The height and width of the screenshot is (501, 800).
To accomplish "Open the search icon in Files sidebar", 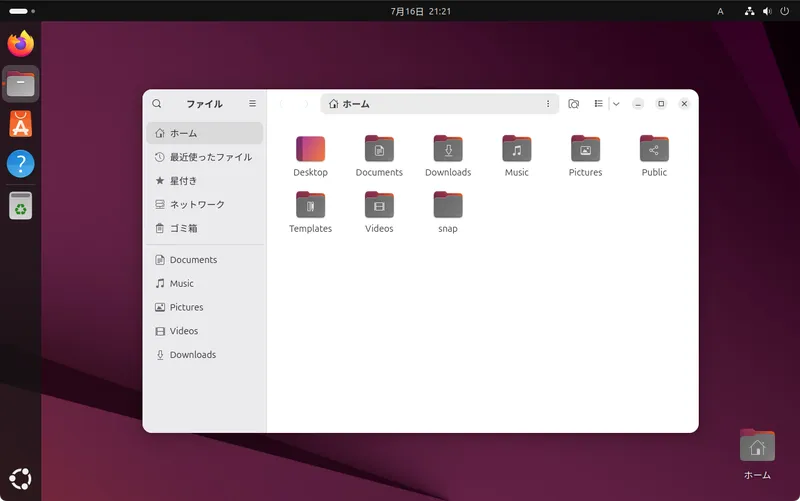I will click(157, 104).
